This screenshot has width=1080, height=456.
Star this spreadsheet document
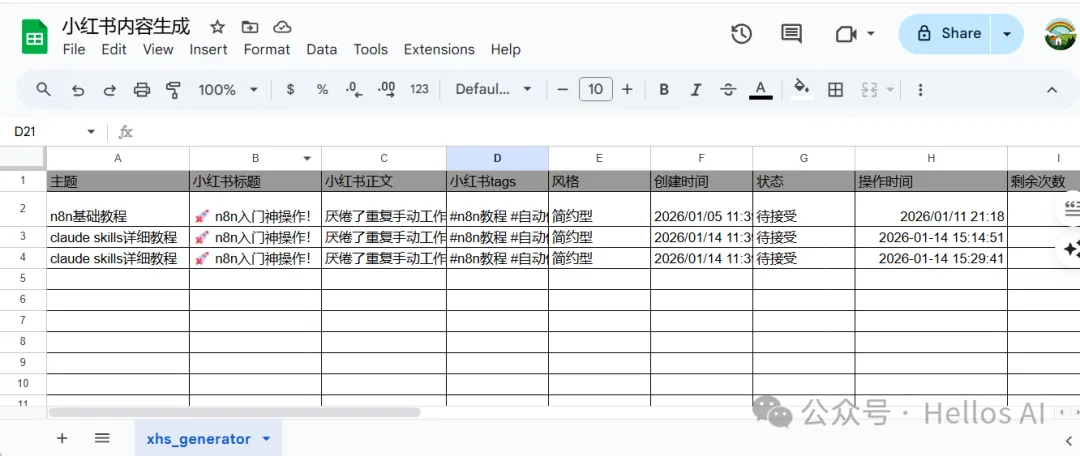pos(217,27)
